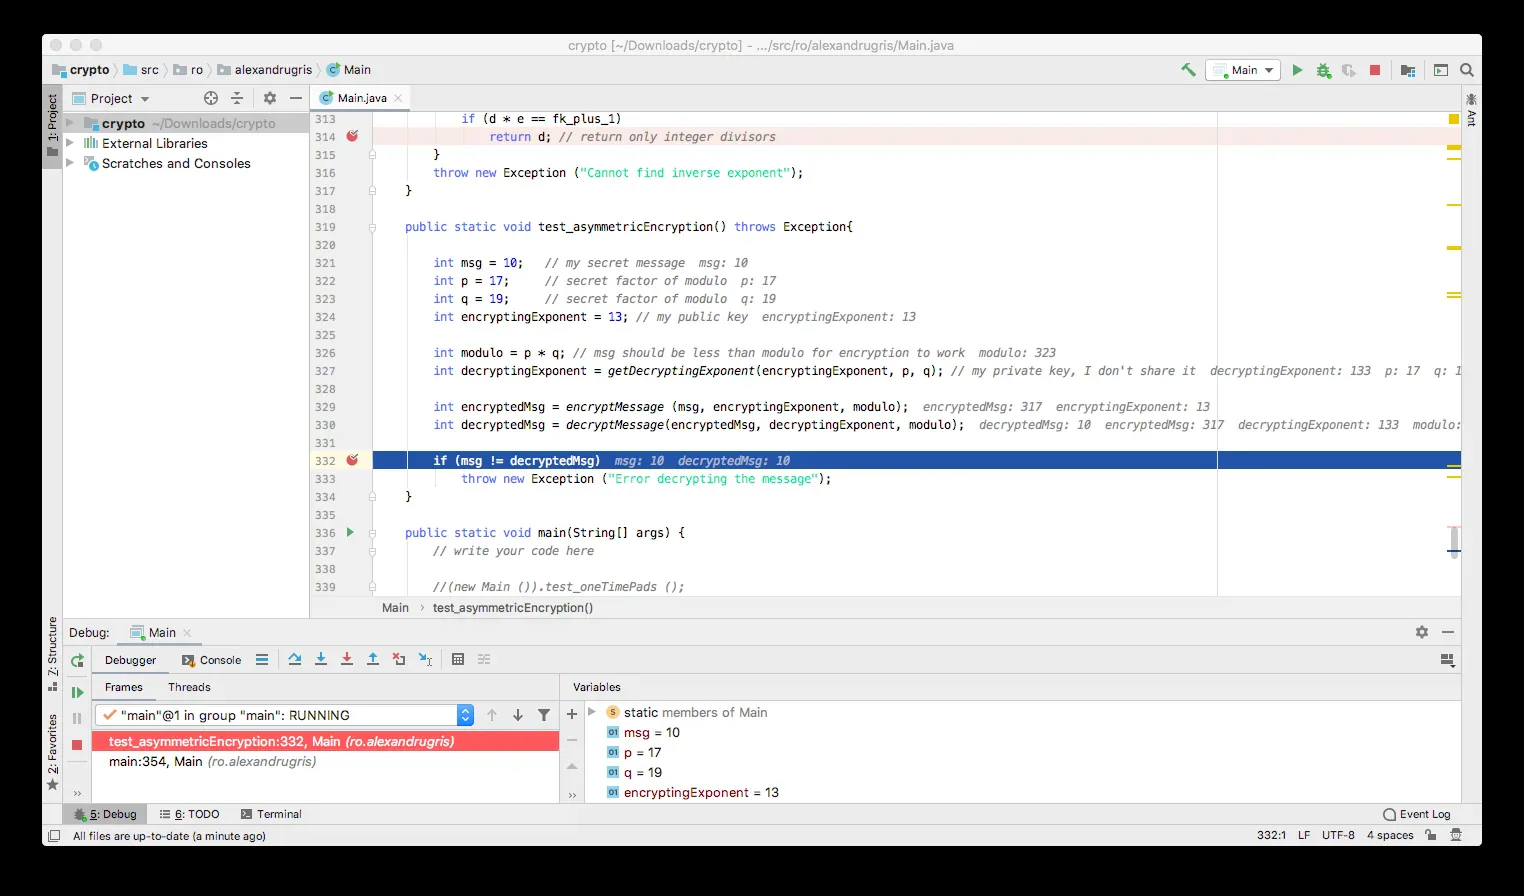Image resolution: width=1524 pixels, height=896 pixels.
Task: Open Project panel gear settings
Action: pyautogui.click(x=269, y=98)
